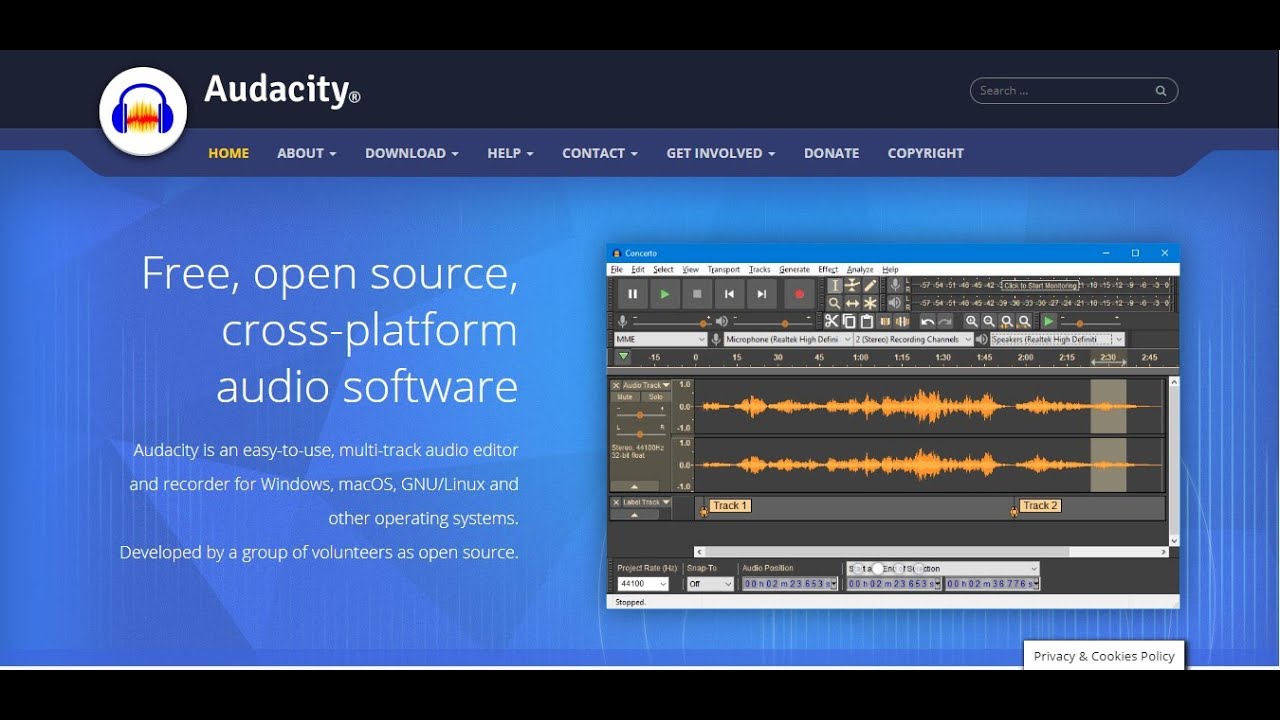Click the Copy icon in edit toolbar
The image size is (1280, 720).
point(849,321)
